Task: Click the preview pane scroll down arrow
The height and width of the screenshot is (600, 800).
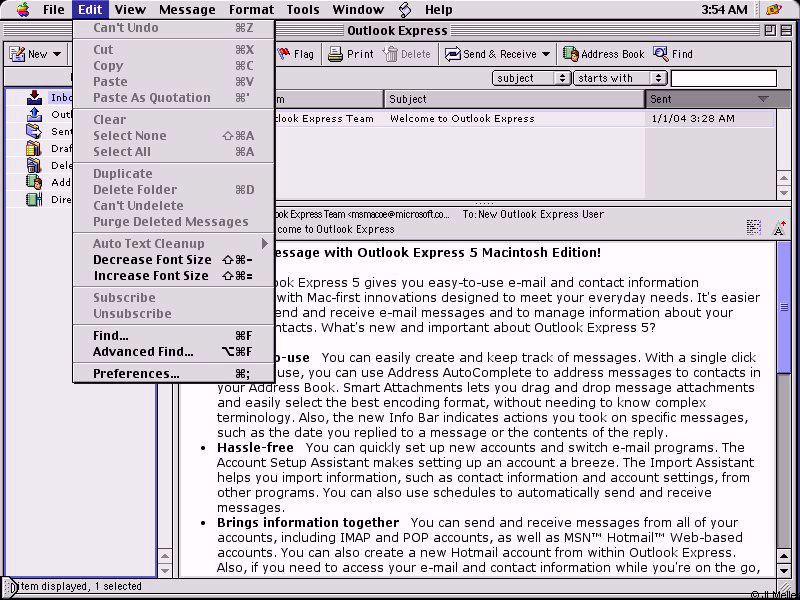Action: point(784,570)
